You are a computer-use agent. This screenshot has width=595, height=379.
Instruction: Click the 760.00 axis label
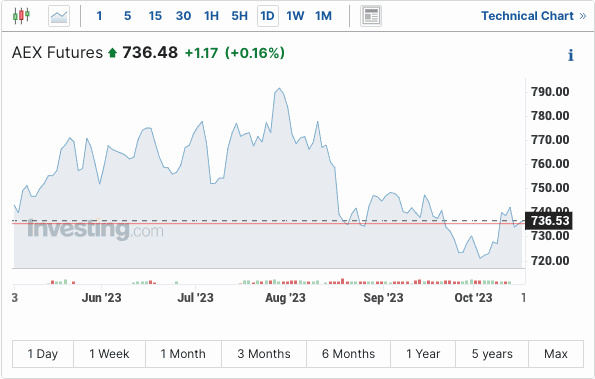coord(550,164)
